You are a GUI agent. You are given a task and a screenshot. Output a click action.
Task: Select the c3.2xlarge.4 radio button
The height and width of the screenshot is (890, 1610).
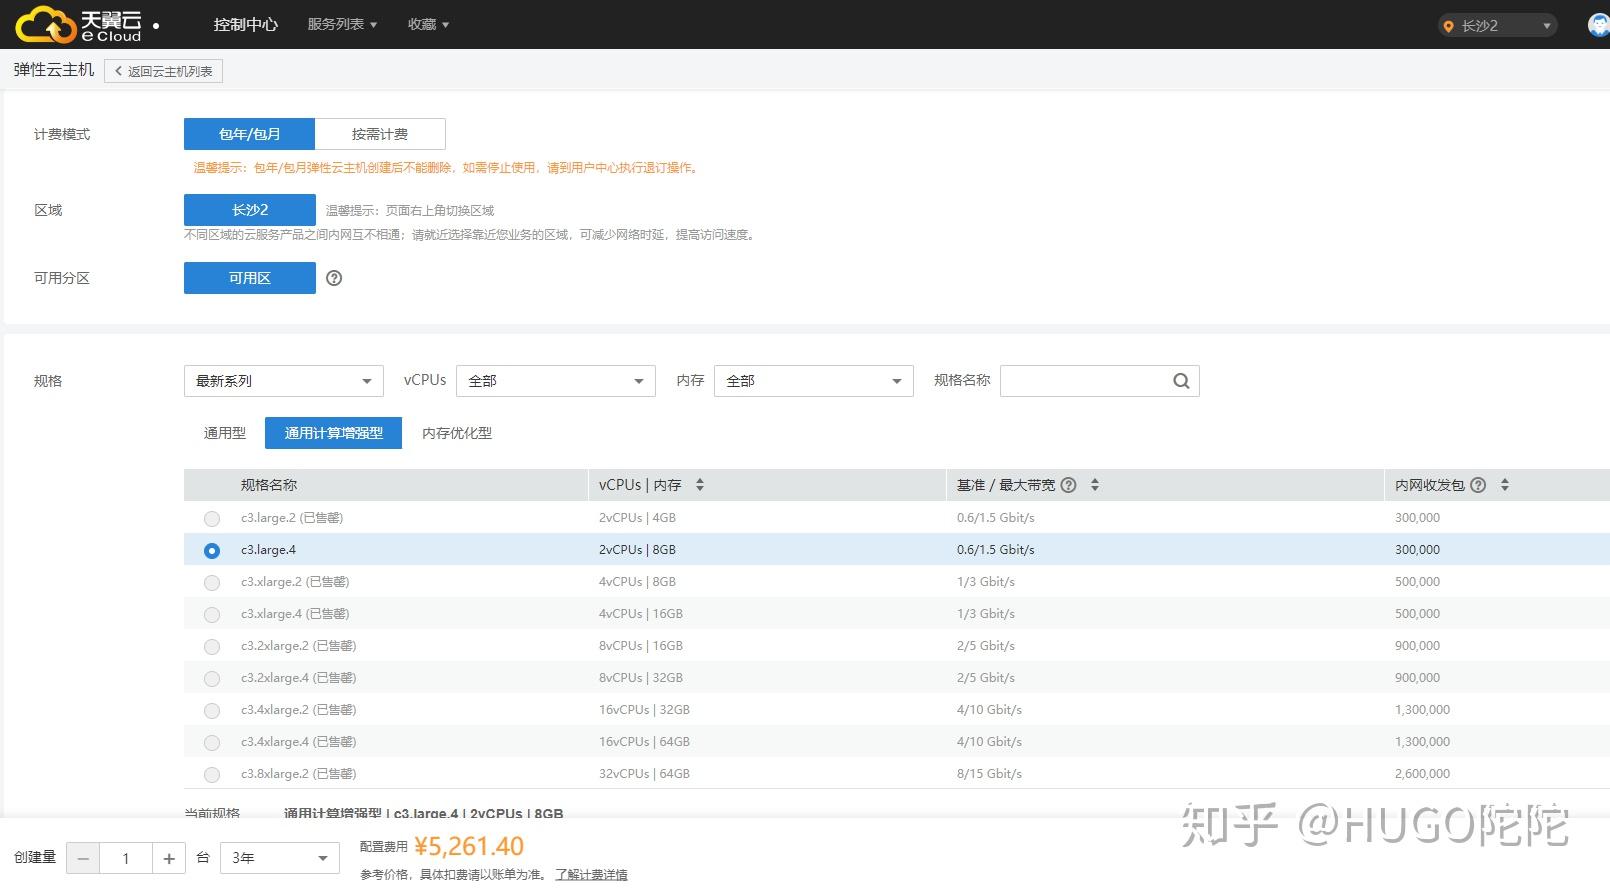coord(212,678)
